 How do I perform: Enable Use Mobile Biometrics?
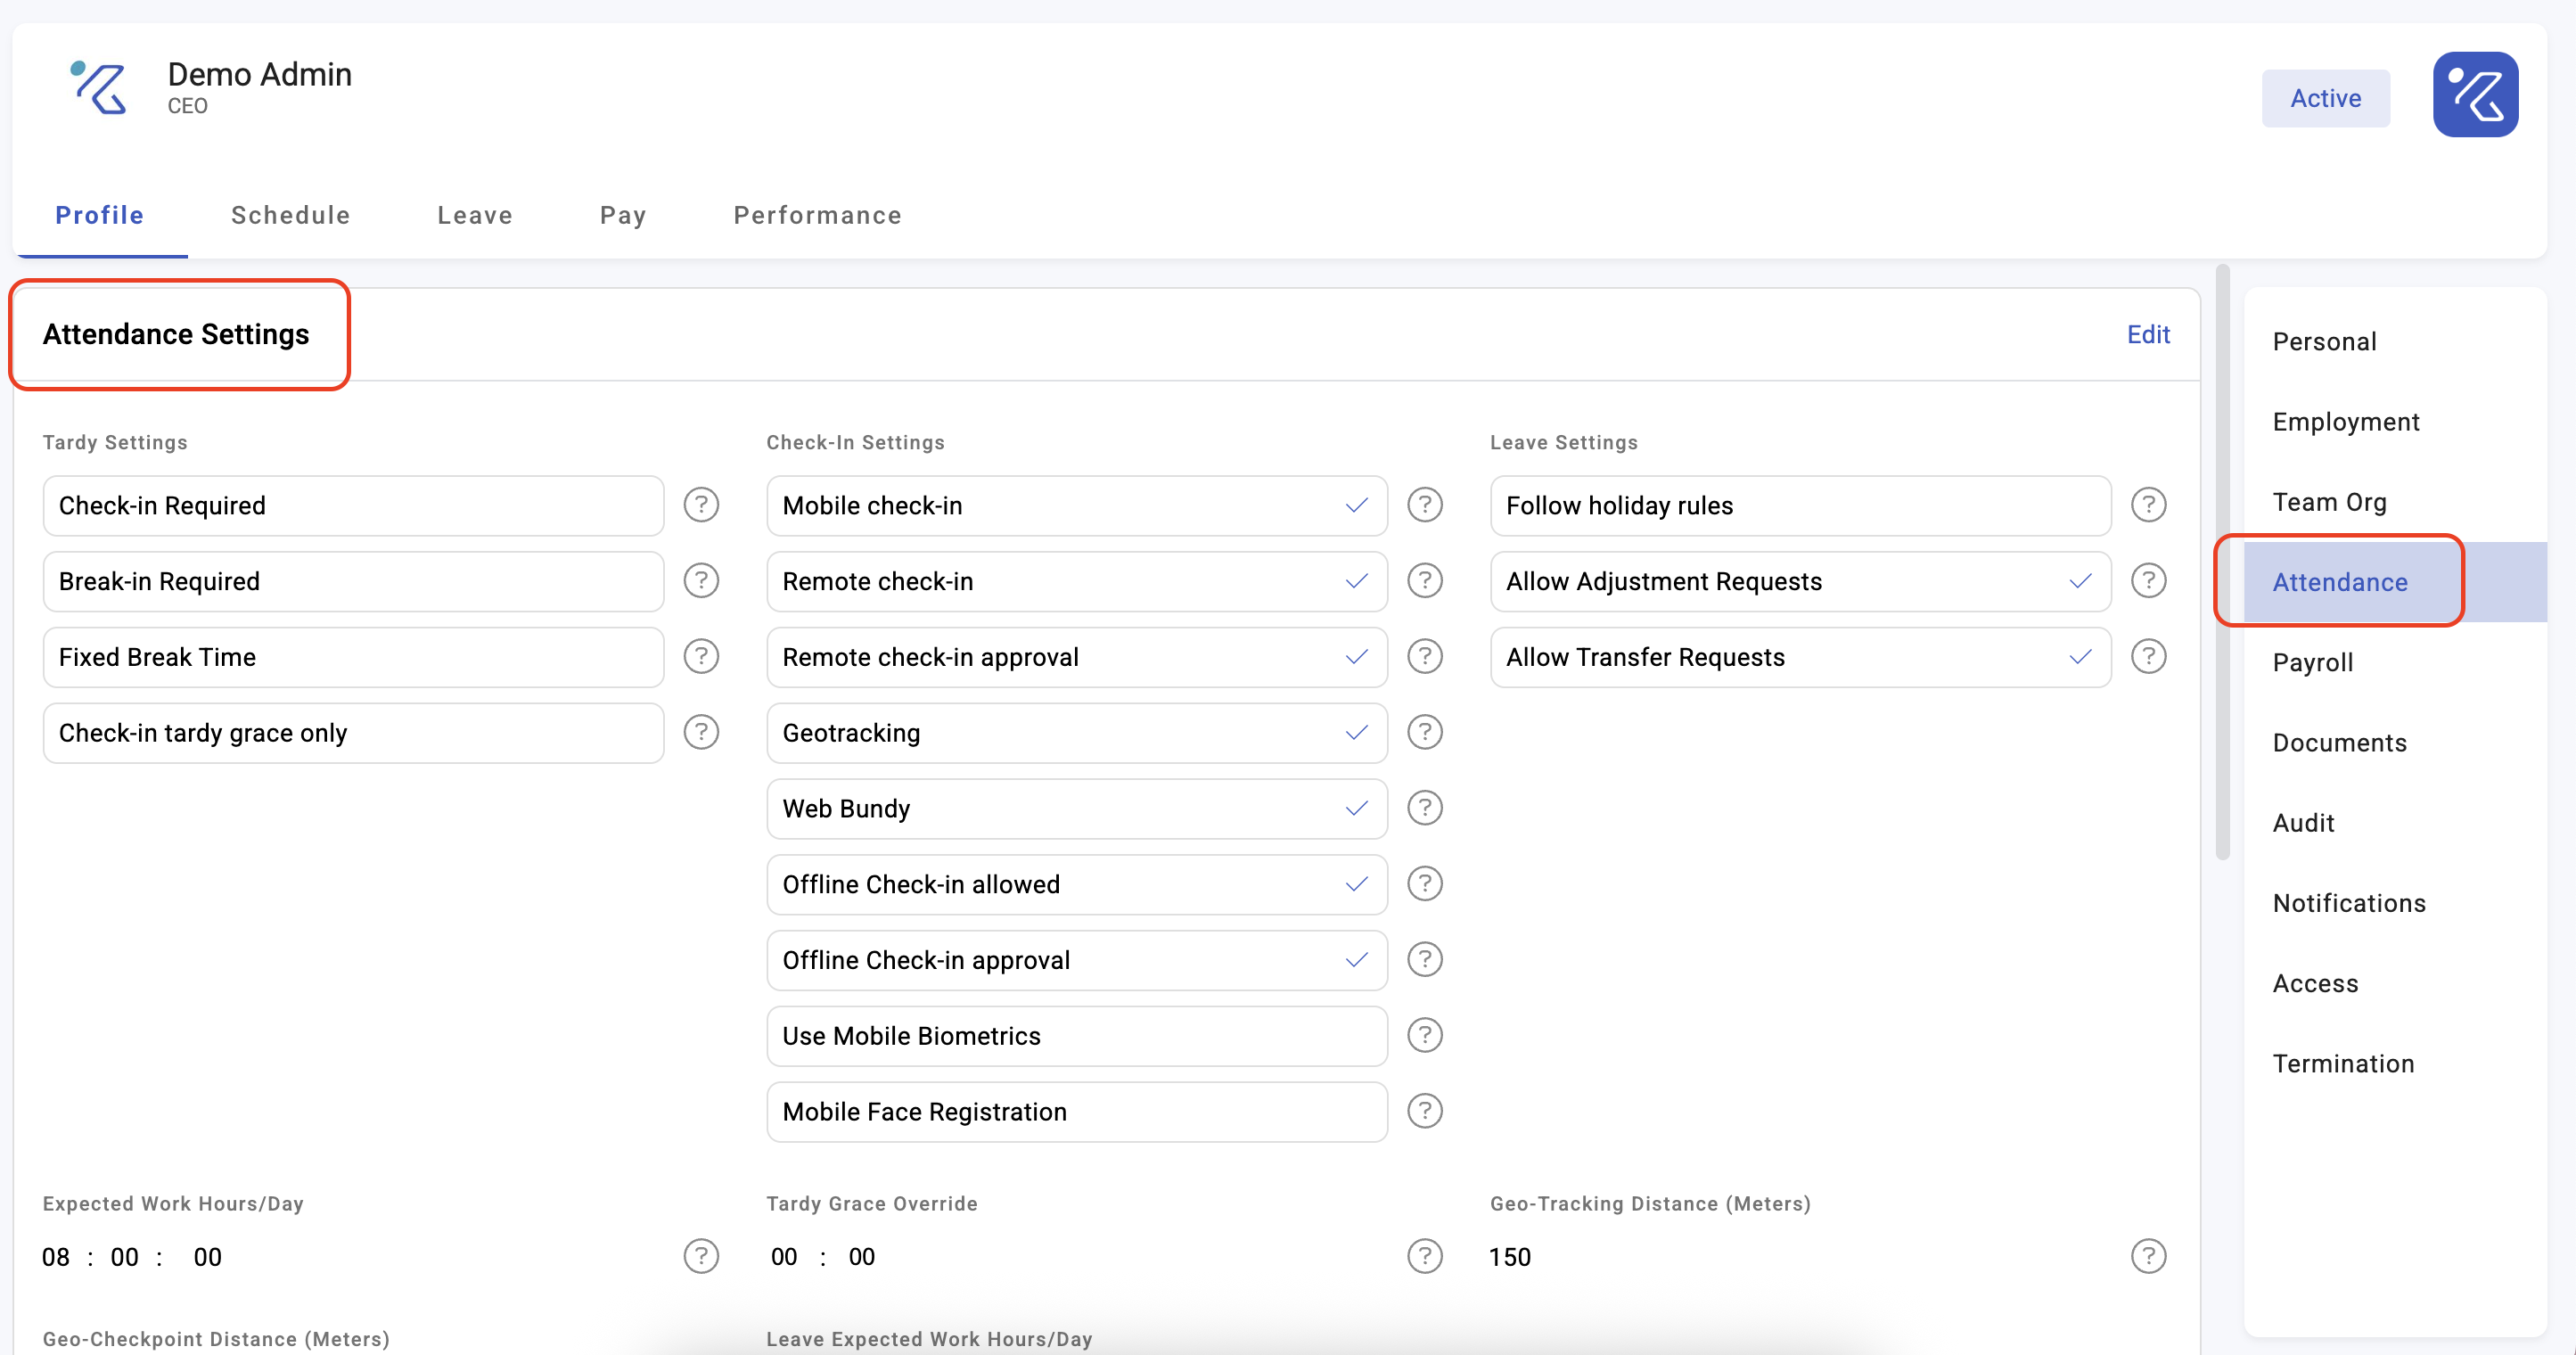click(1077, 1036)
